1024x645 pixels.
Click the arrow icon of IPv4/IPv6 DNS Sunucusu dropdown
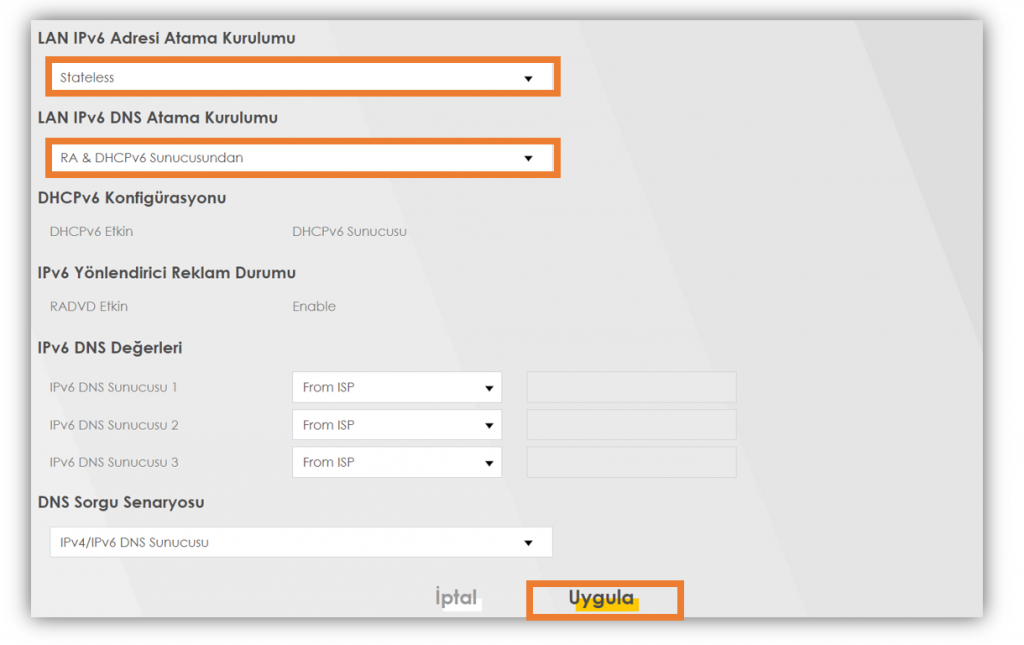528,543
